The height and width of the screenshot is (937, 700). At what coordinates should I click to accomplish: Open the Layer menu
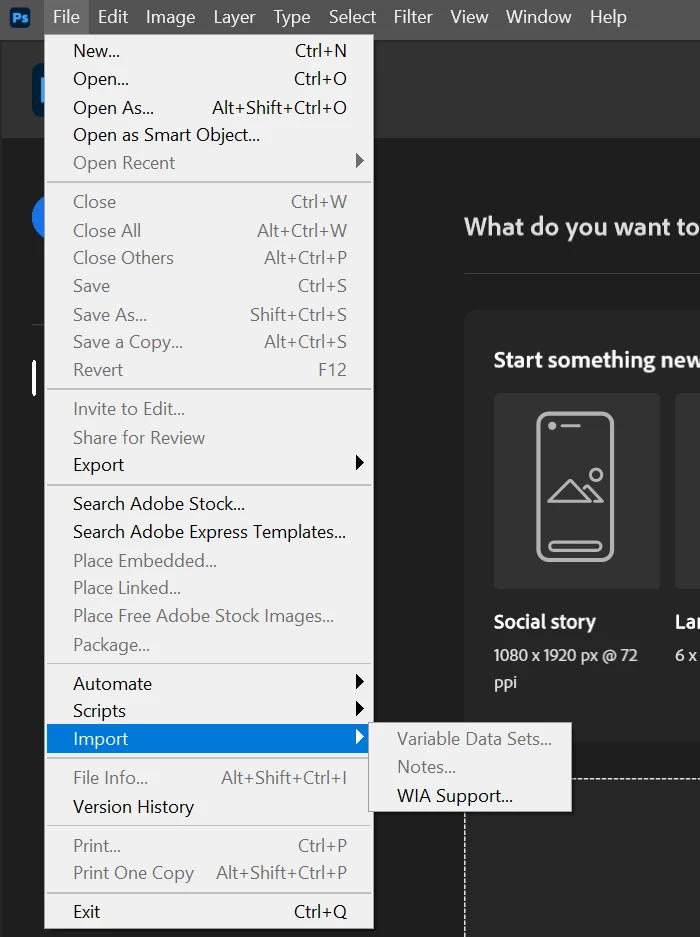pyautogui.click(x=234, y=17)
